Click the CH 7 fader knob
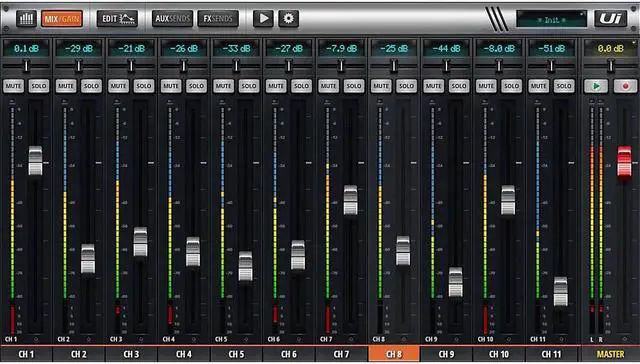Screen dimensions: 640x364 click(351, 200)
